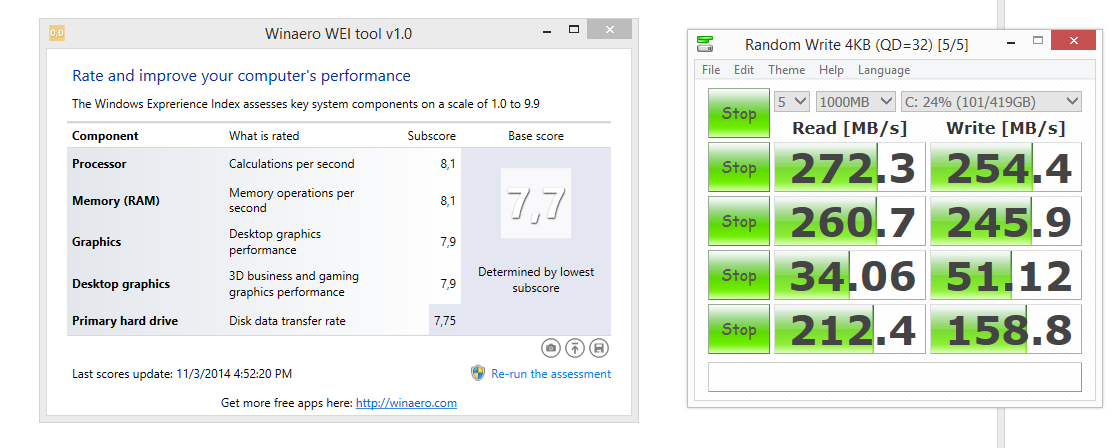
Task: Click the Base score column header
Action: (536, 136)
